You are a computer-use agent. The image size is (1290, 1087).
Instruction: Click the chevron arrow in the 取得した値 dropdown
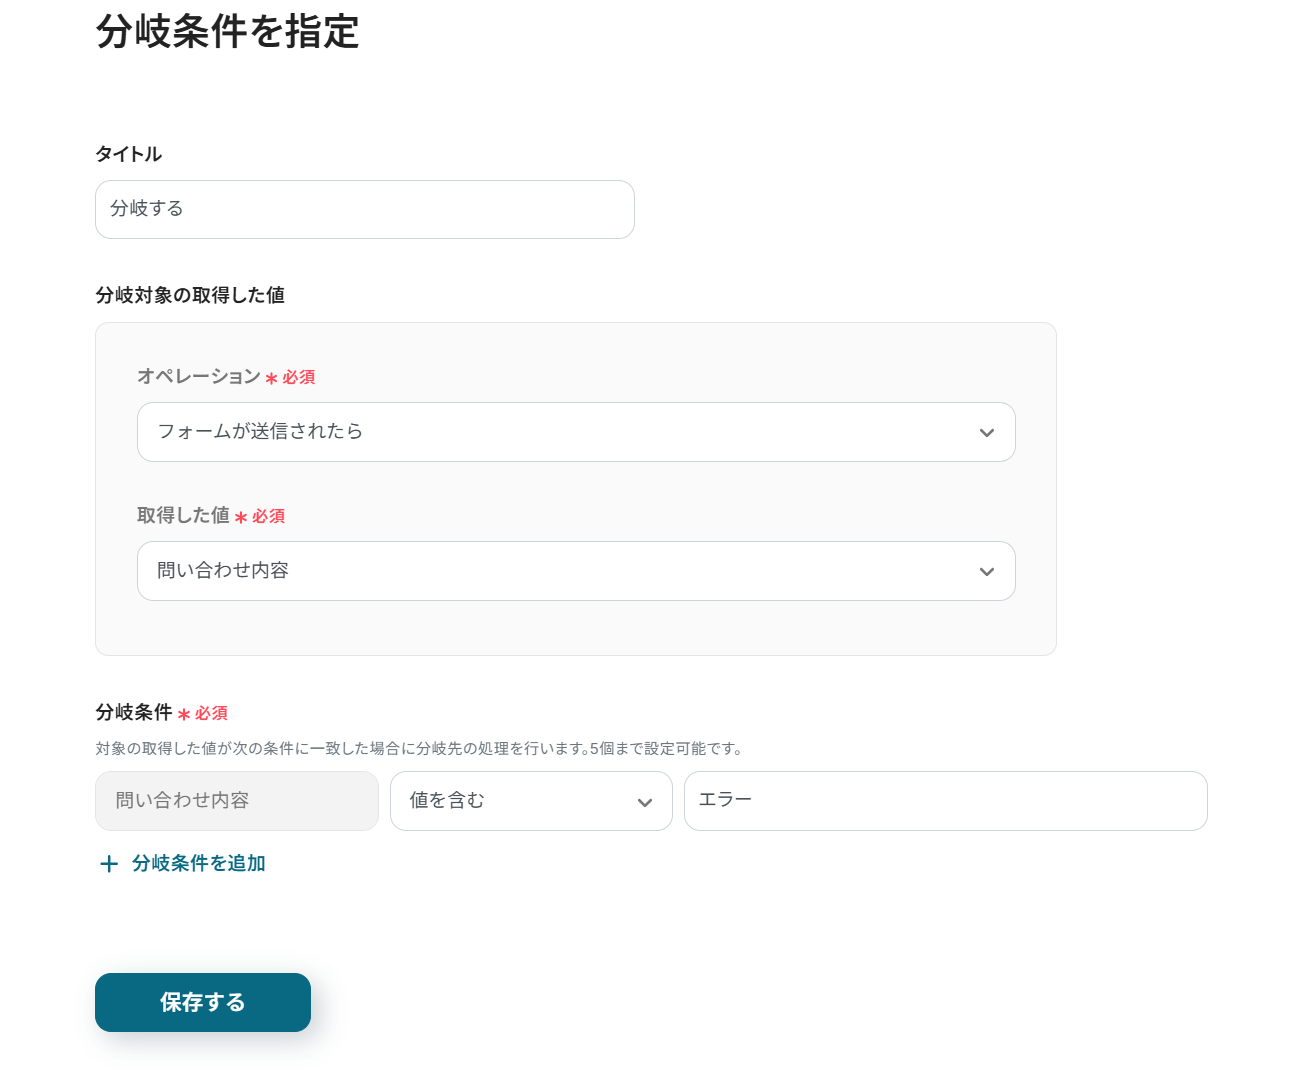click(x=987, y=572)
